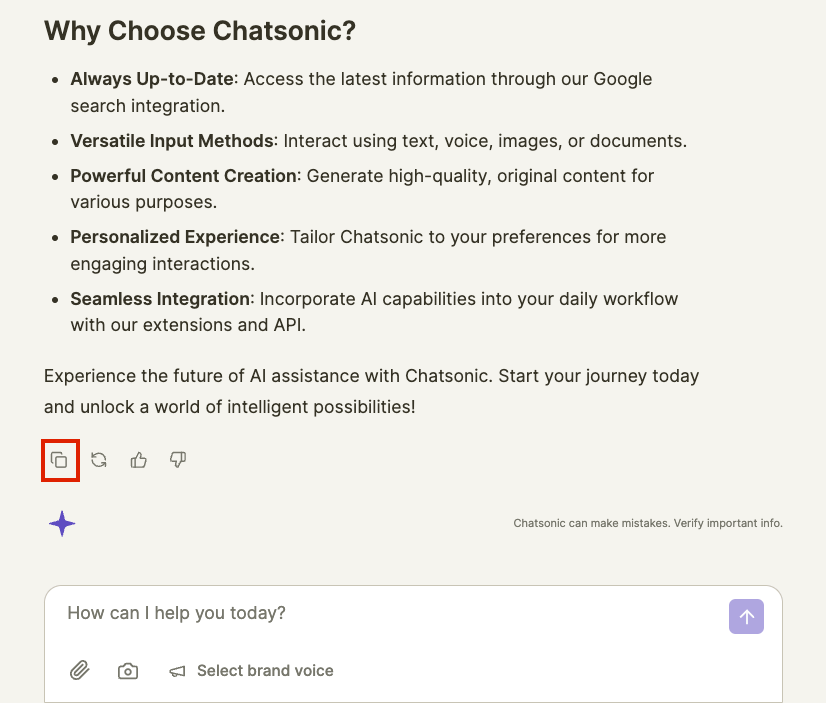The width and height of the screenshot is (826, 703).
Task: Click the purple Chatsonic sparkle logo
Action: click(62, 523)
